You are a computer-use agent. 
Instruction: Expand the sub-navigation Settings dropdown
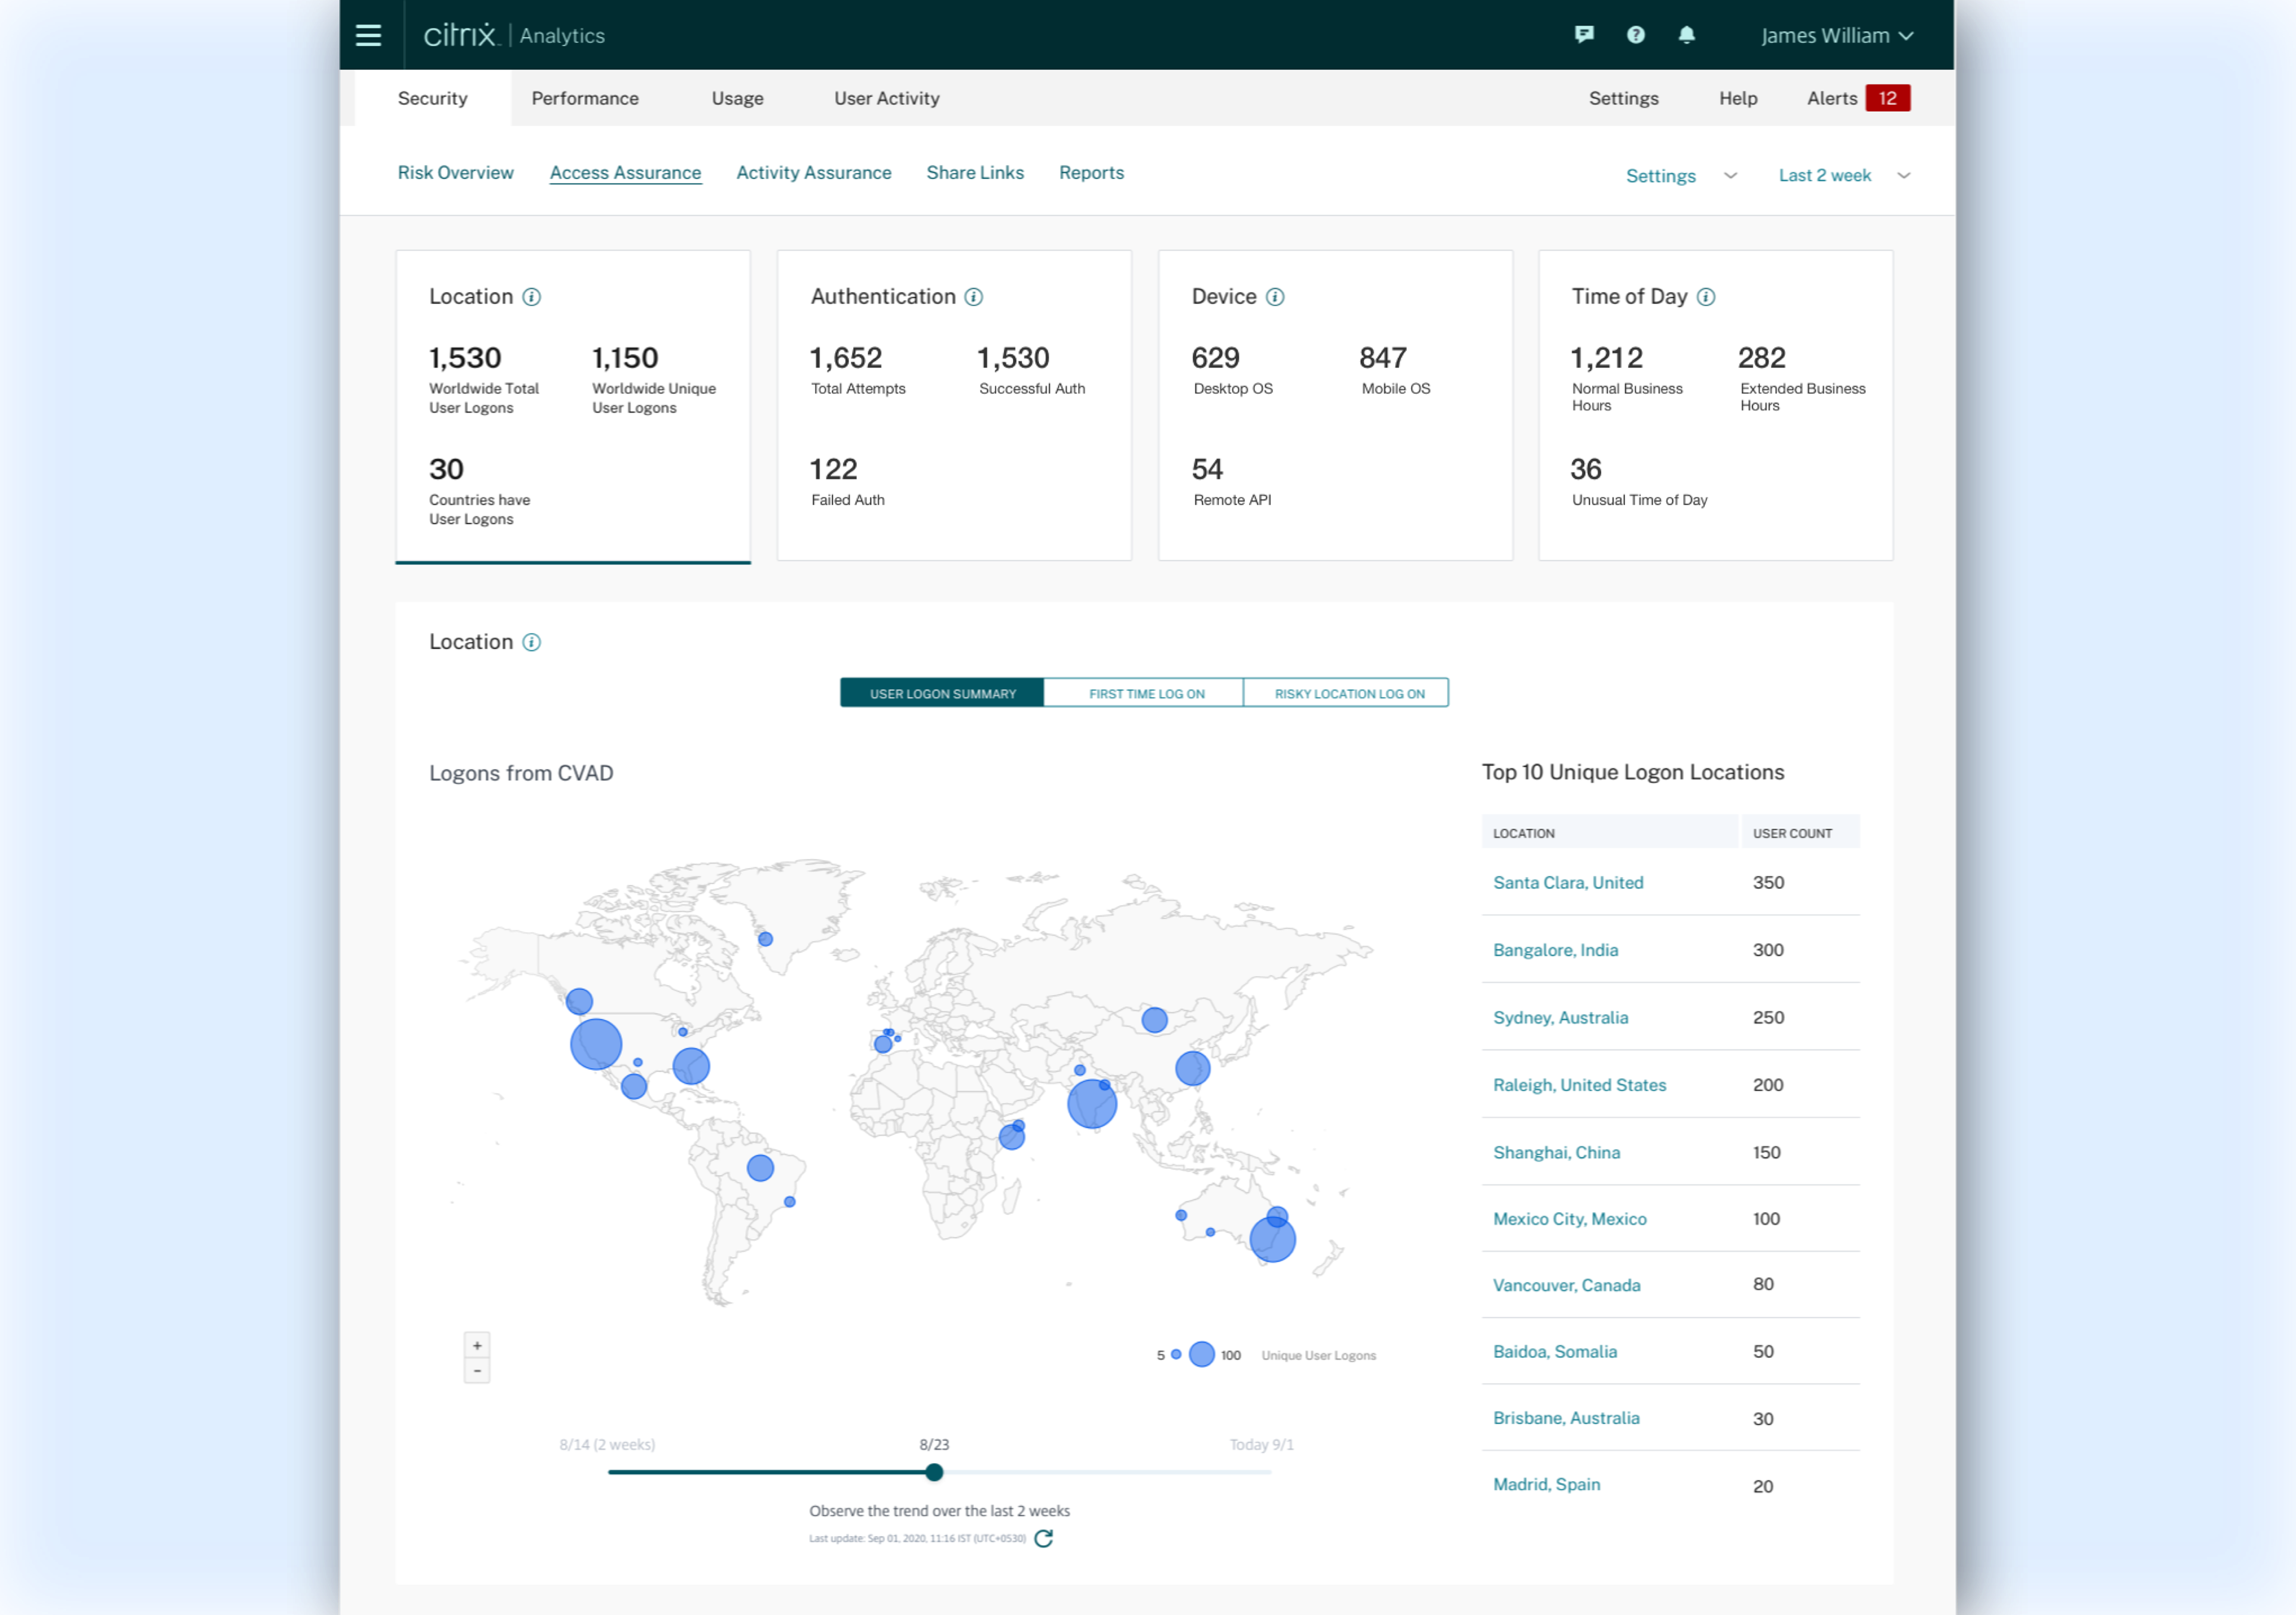click(x=1680, y=176)
